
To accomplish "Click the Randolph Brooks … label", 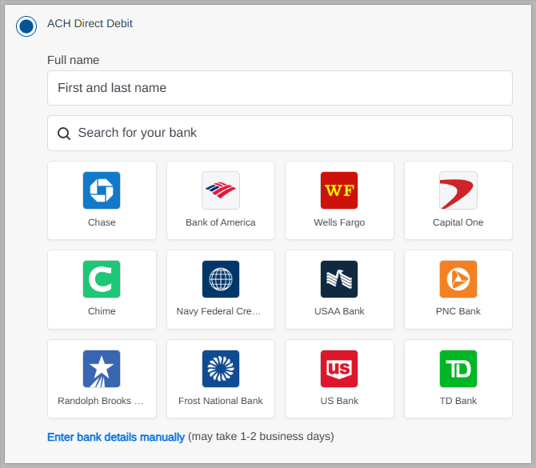I will tap(100, 401).
